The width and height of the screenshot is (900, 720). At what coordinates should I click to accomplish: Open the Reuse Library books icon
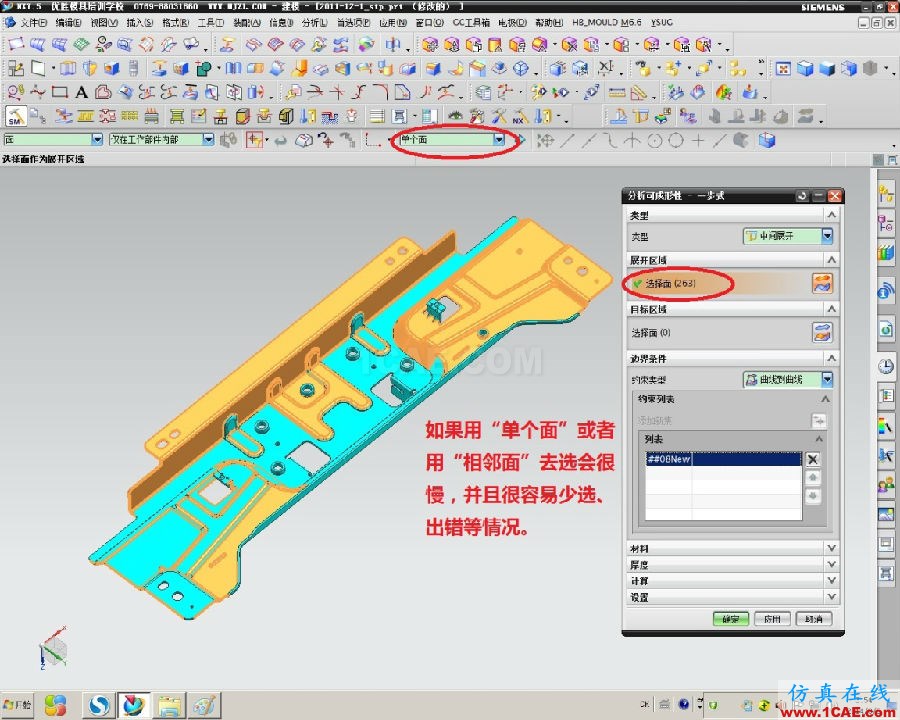tap(886, 253)
